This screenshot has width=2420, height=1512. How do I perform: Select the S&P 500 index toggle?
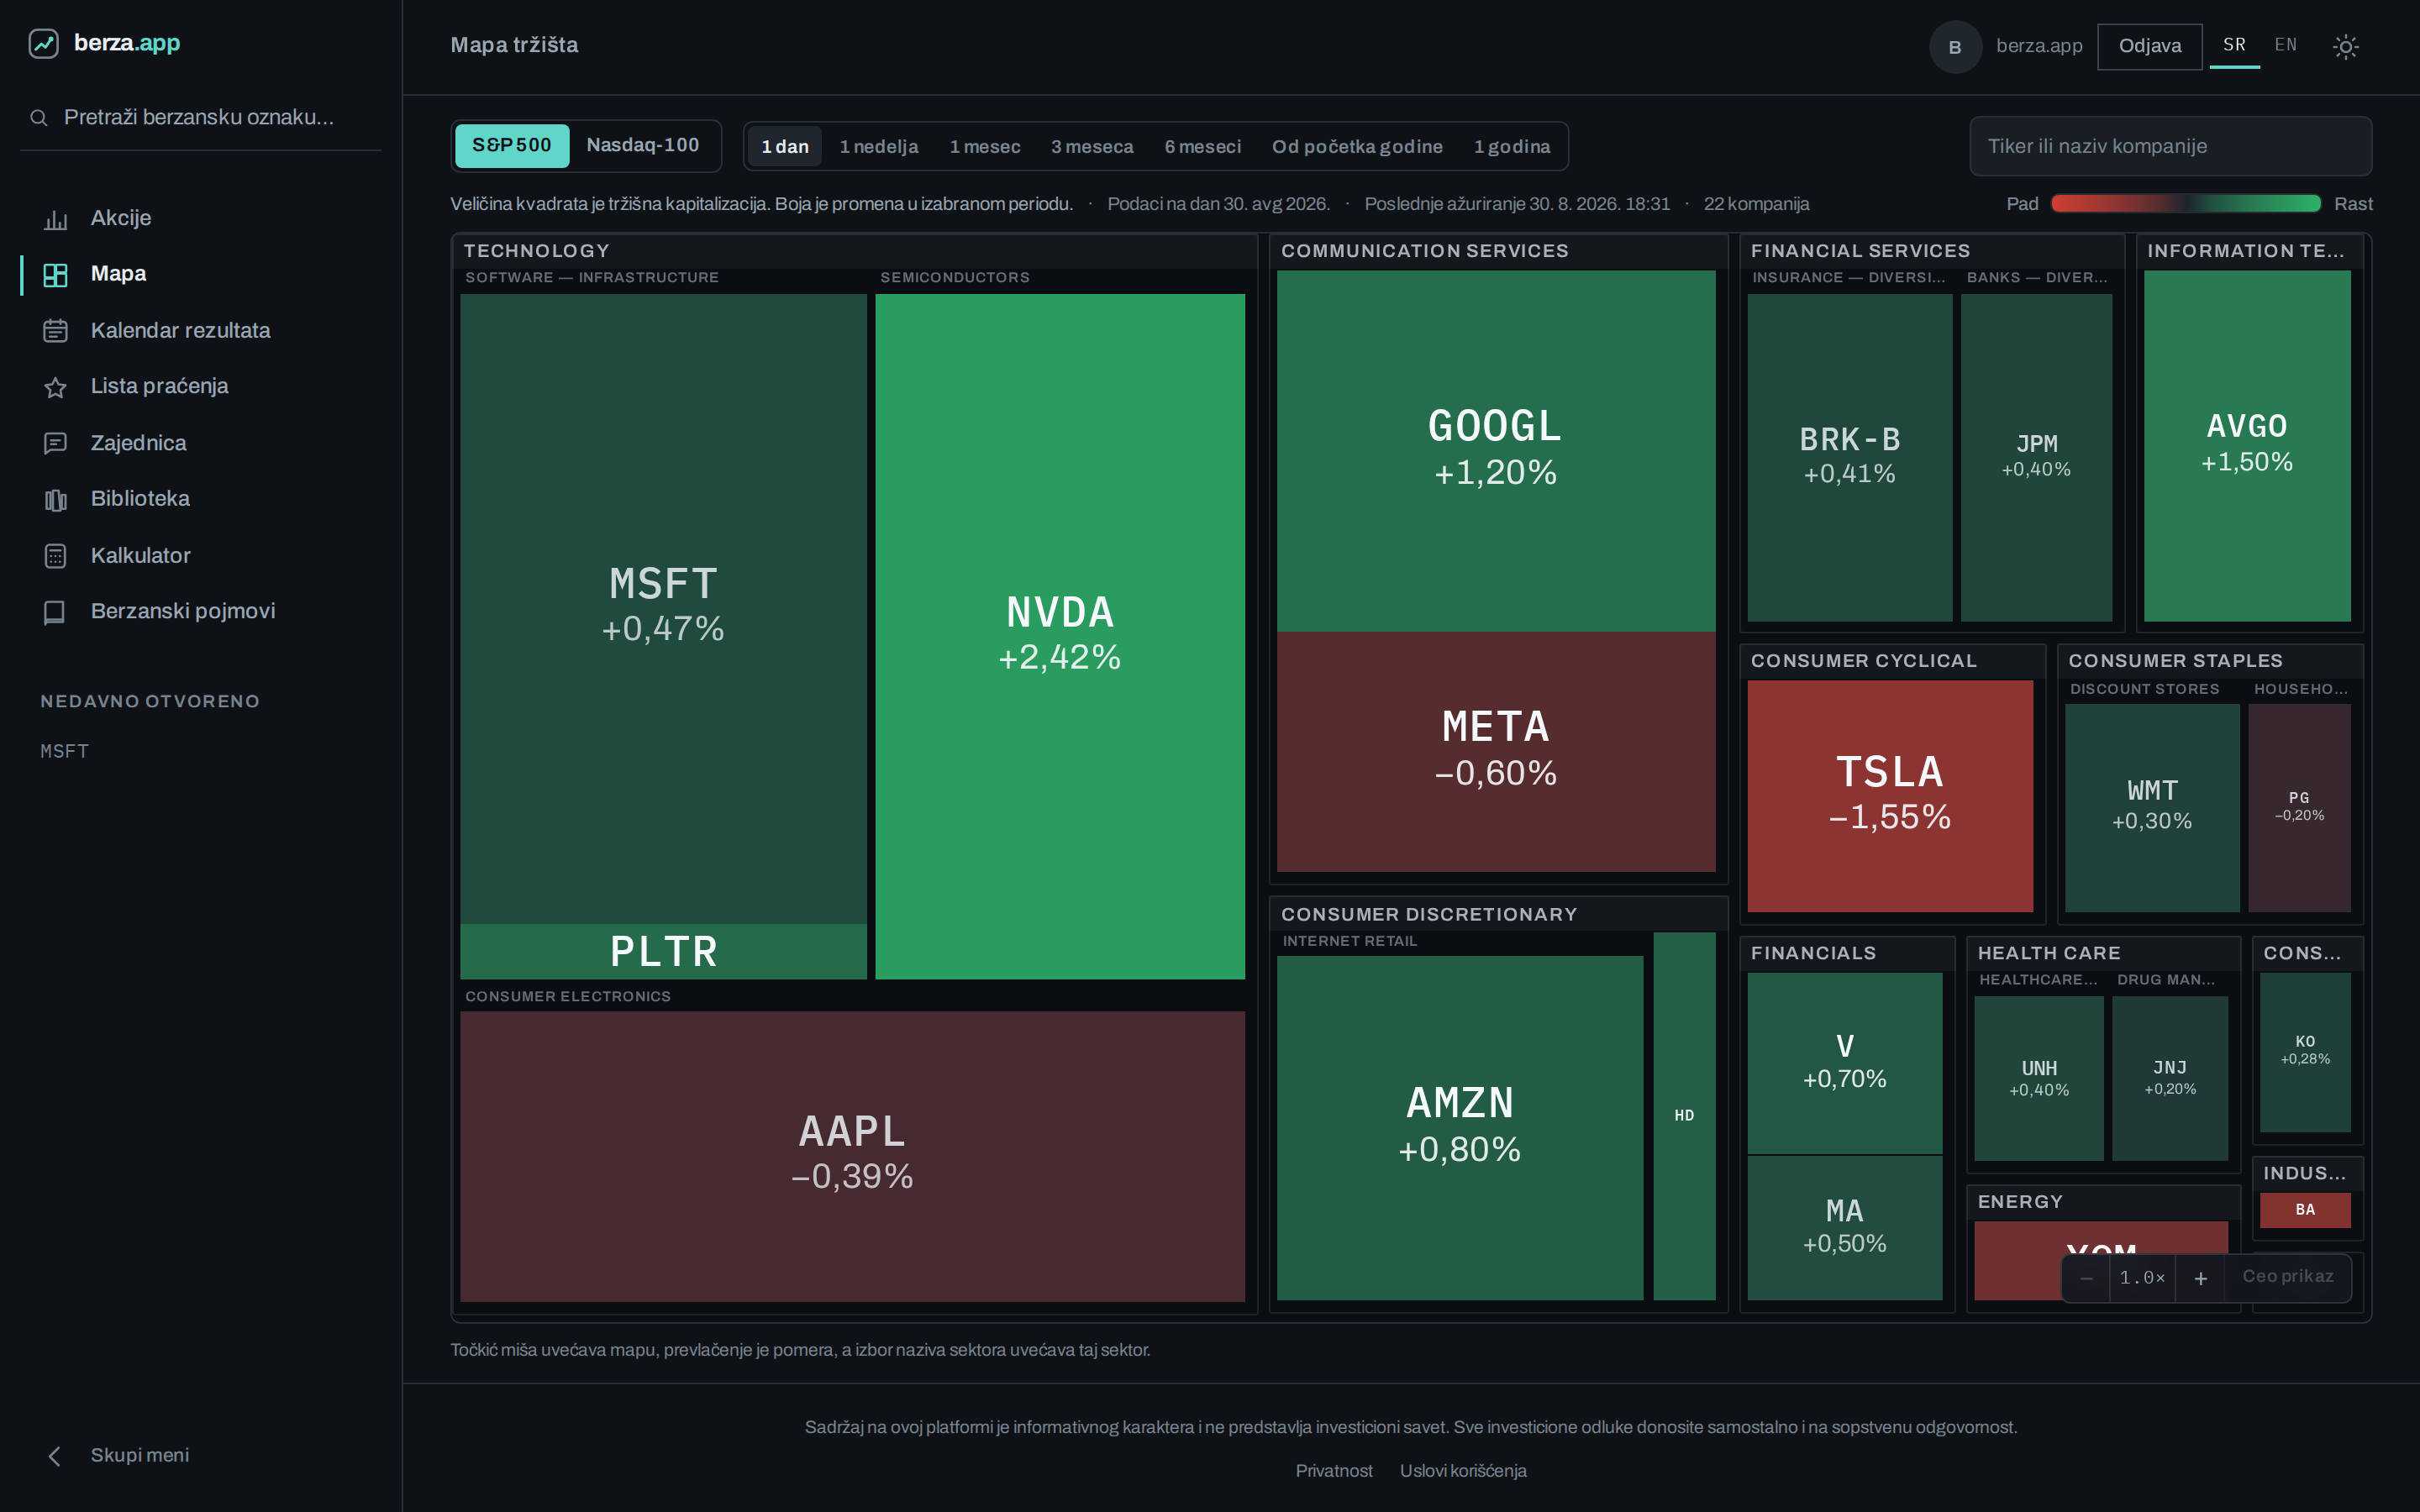512,146
